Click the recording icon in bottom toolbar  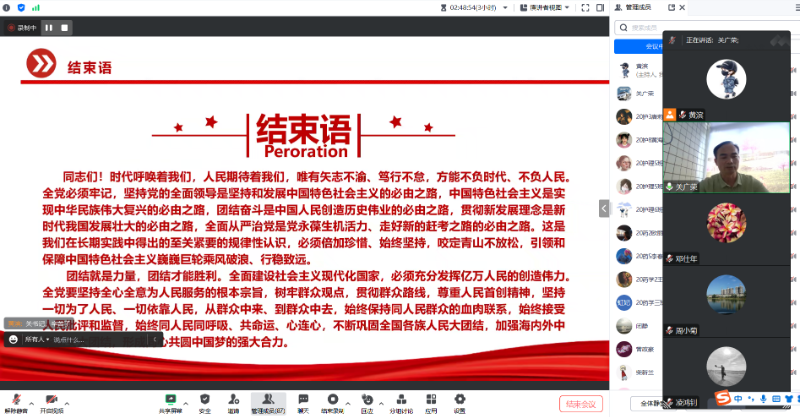tap(332, 401)
